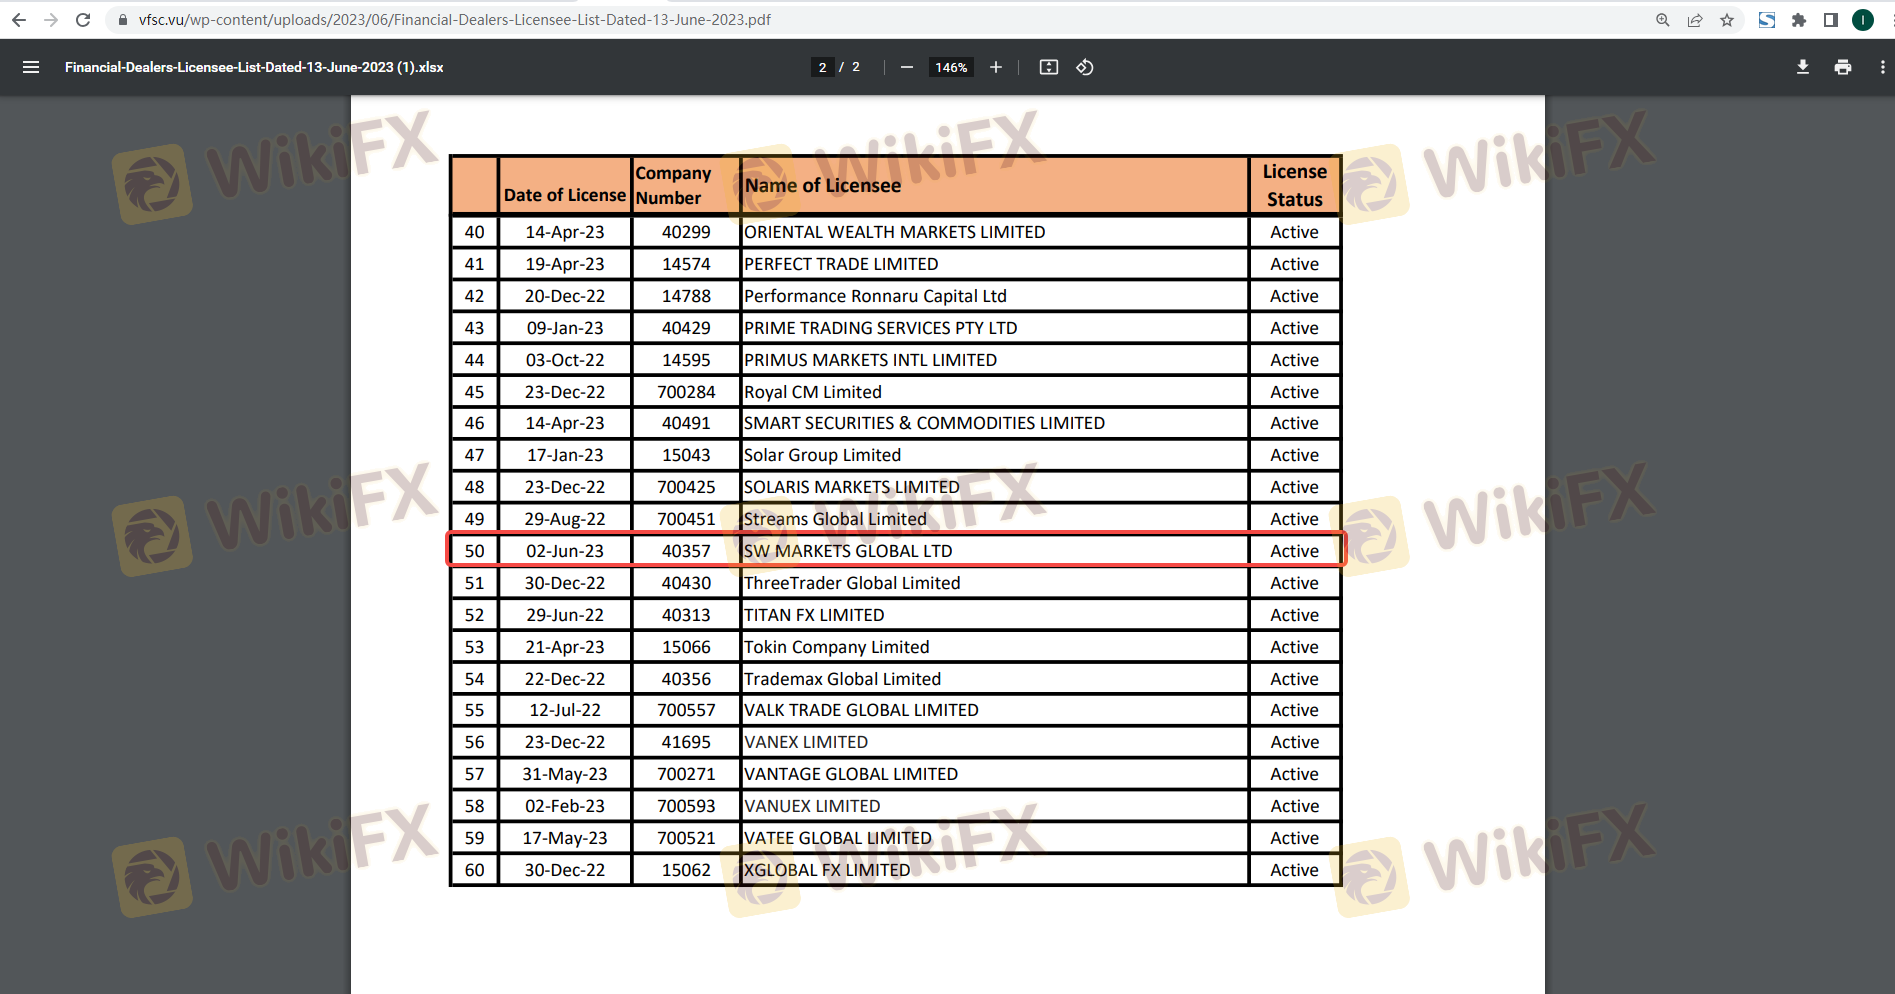Open the browser zoom magnifier icon
The height and width of the screenshot is (994, 1895).
[1663, 20]
